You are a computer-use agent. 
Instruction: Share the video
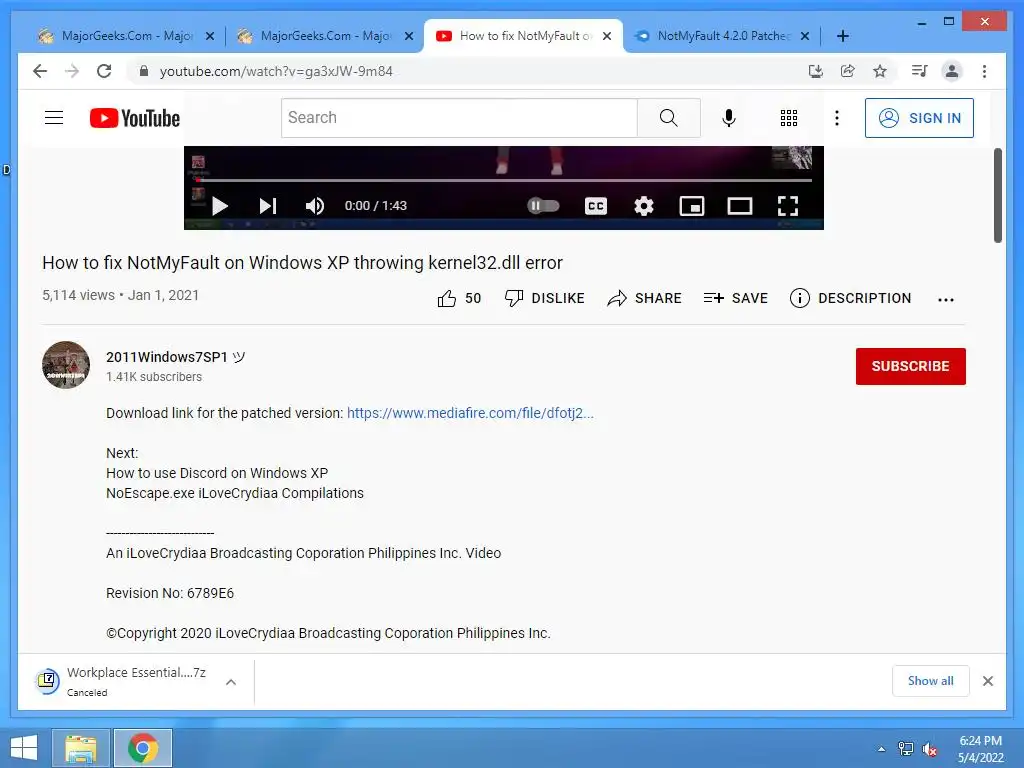tap(644, 298)
